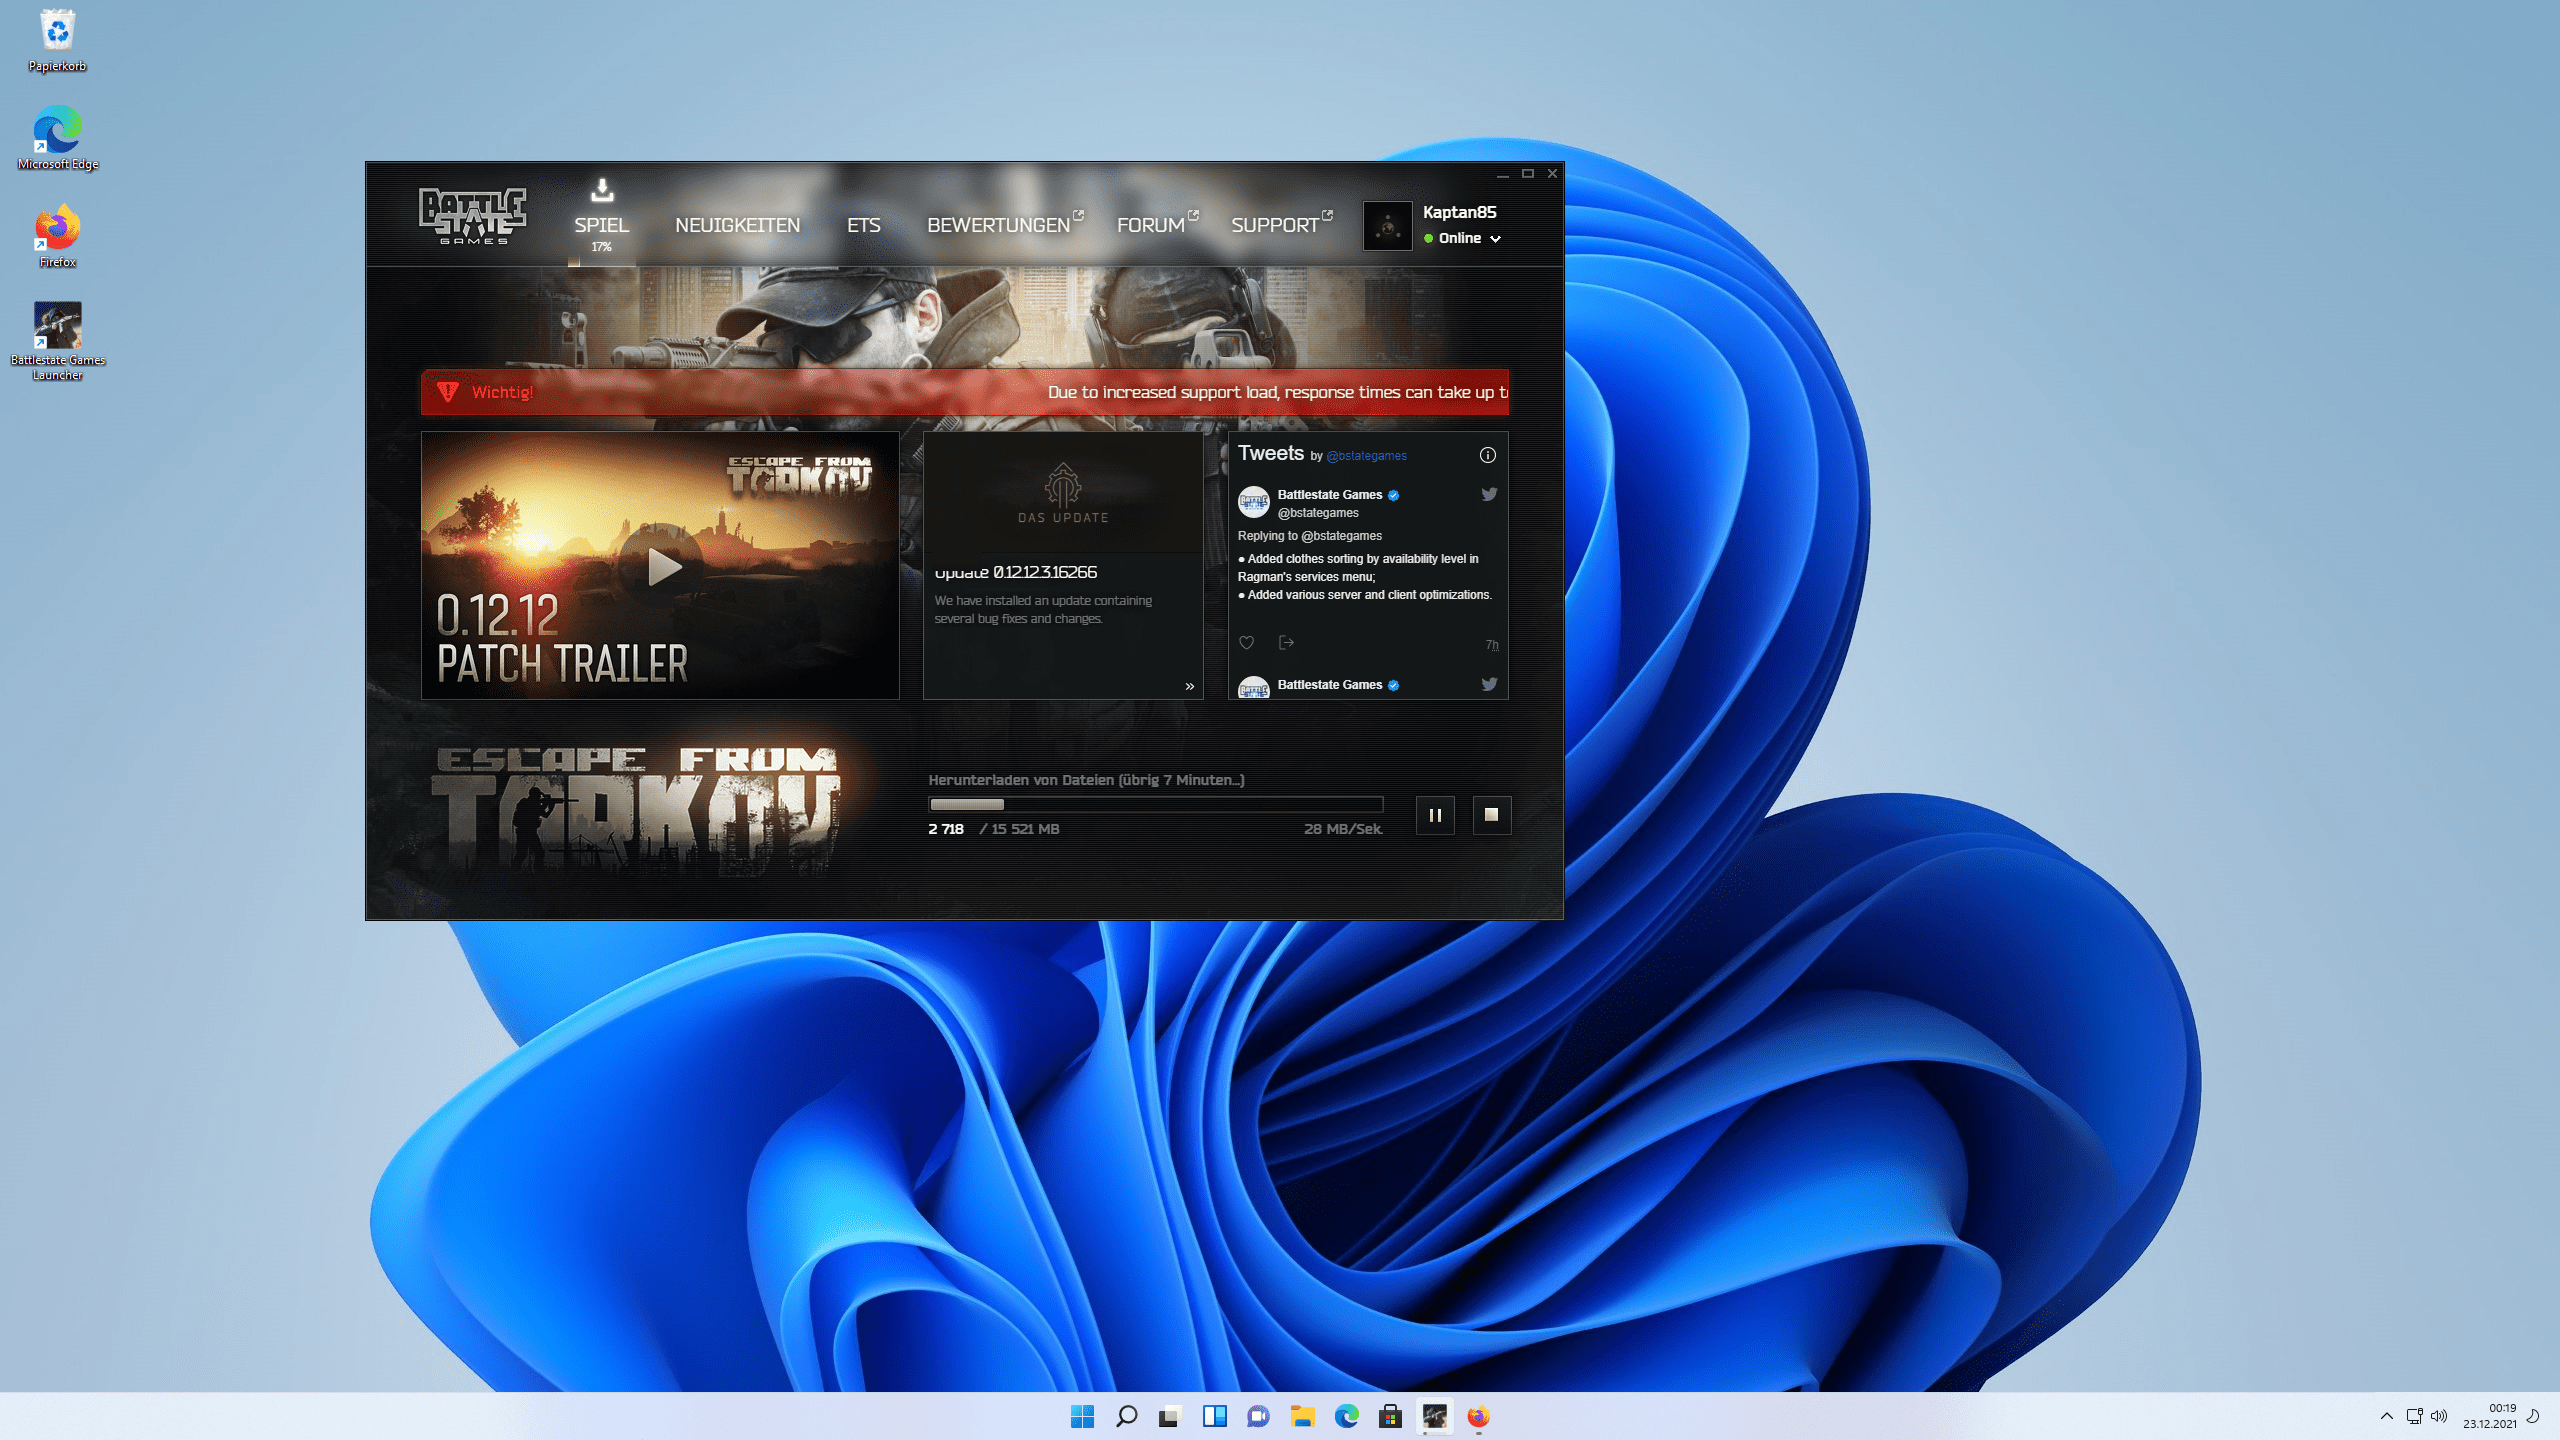Share the first tweet
The image size is (2560, 1440).
click(1286, 643)
